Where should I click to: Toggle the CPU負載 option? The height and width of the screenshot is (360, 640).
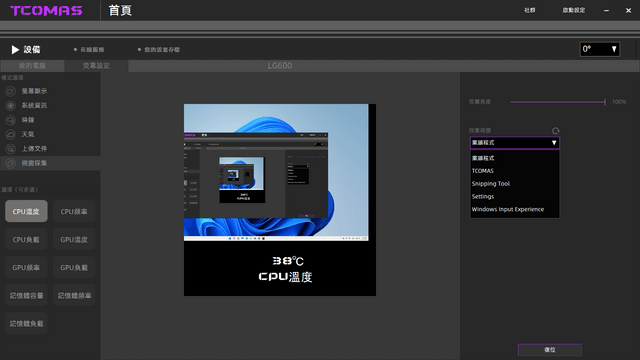(x=26, y=240)
